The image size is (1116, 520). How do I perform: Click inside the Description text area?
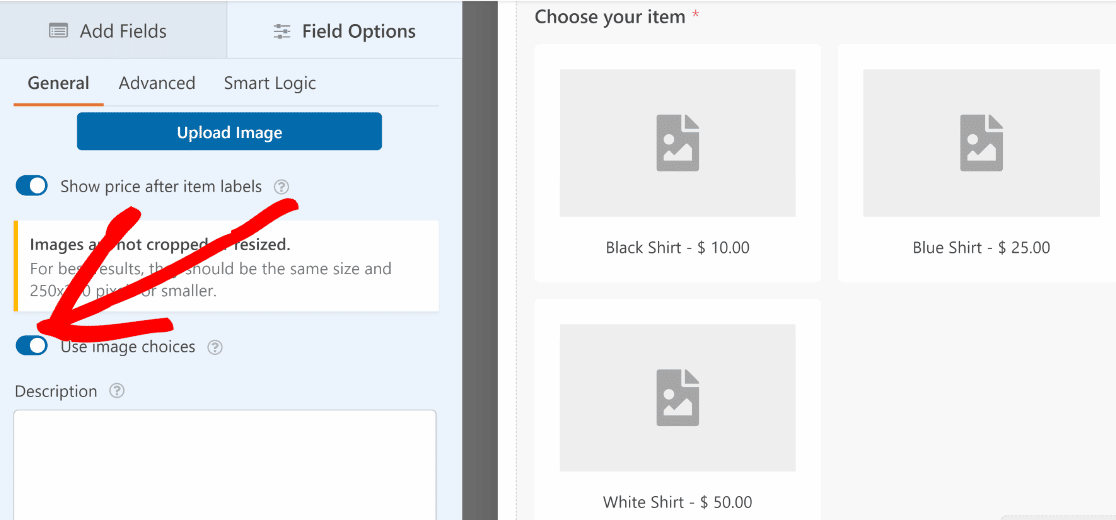[x=225, y=465]
